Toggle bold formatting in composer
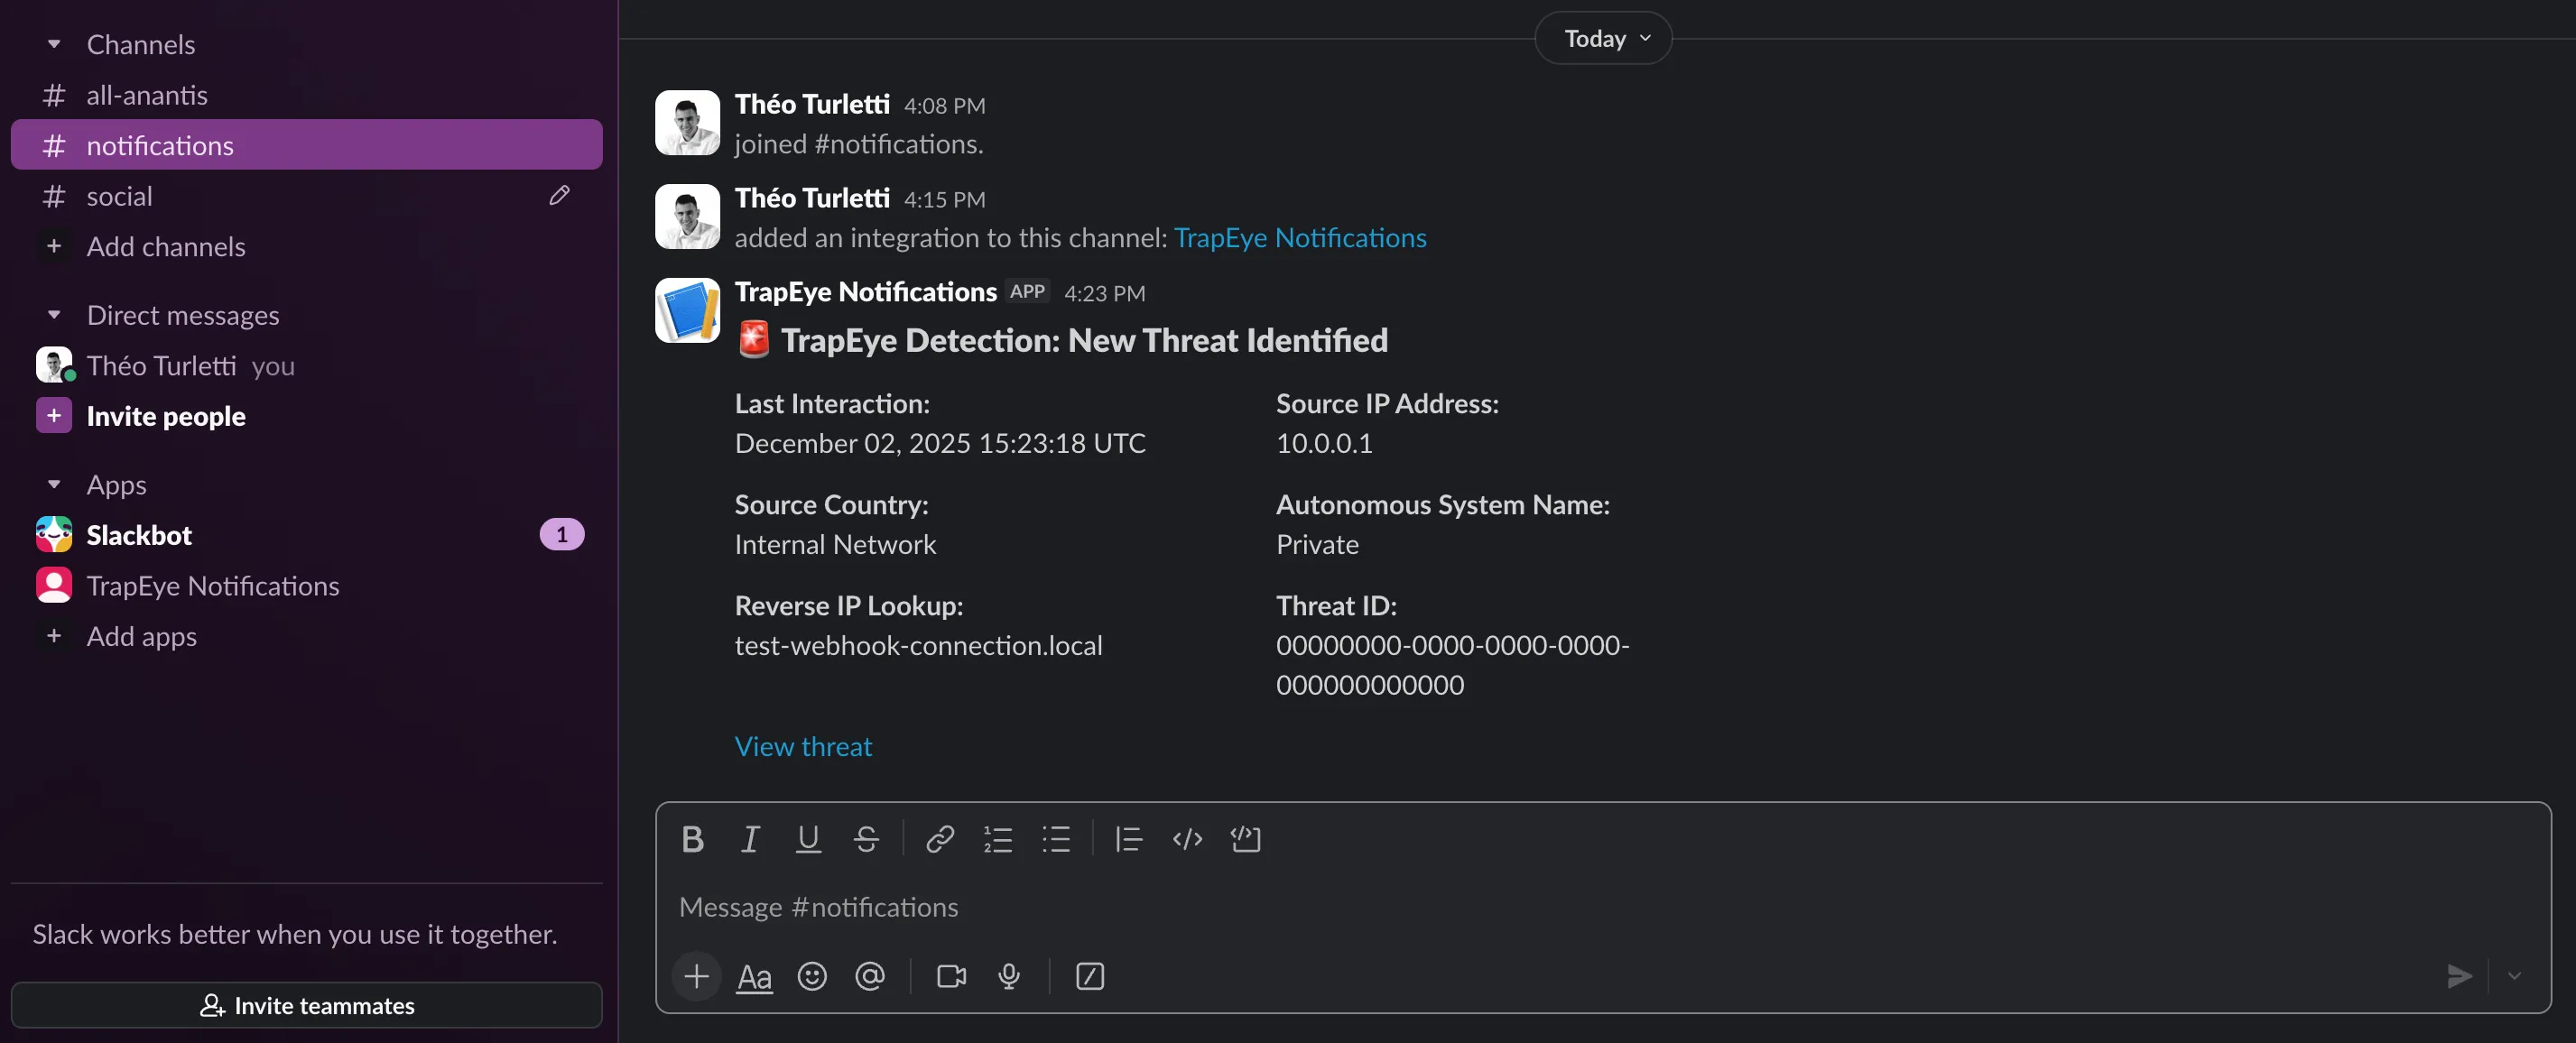The height and width of the screenshot is (1043, 2576). [x=692, y=839]
